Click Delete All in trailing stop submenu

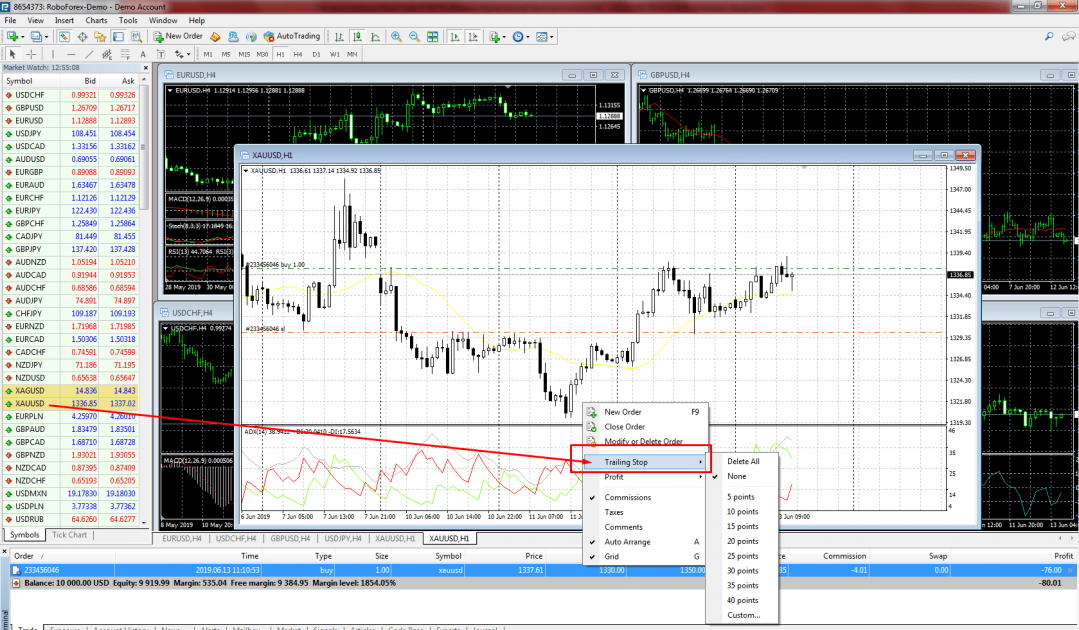743,461
